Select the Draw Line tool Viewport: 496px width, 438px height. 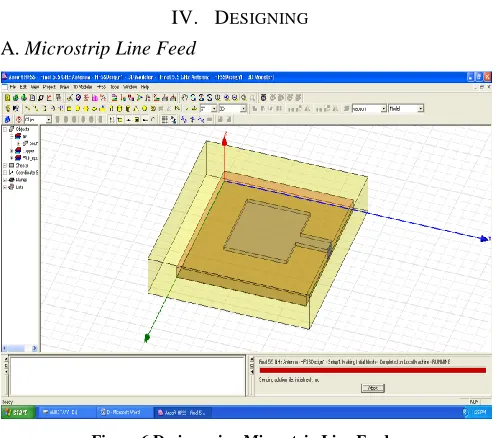[x=28, y=109]
